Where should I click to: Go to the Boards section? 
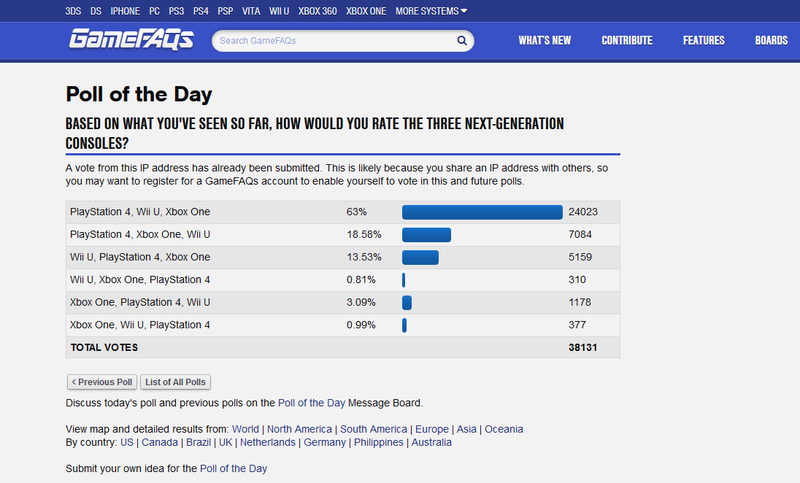coord(771,40)
